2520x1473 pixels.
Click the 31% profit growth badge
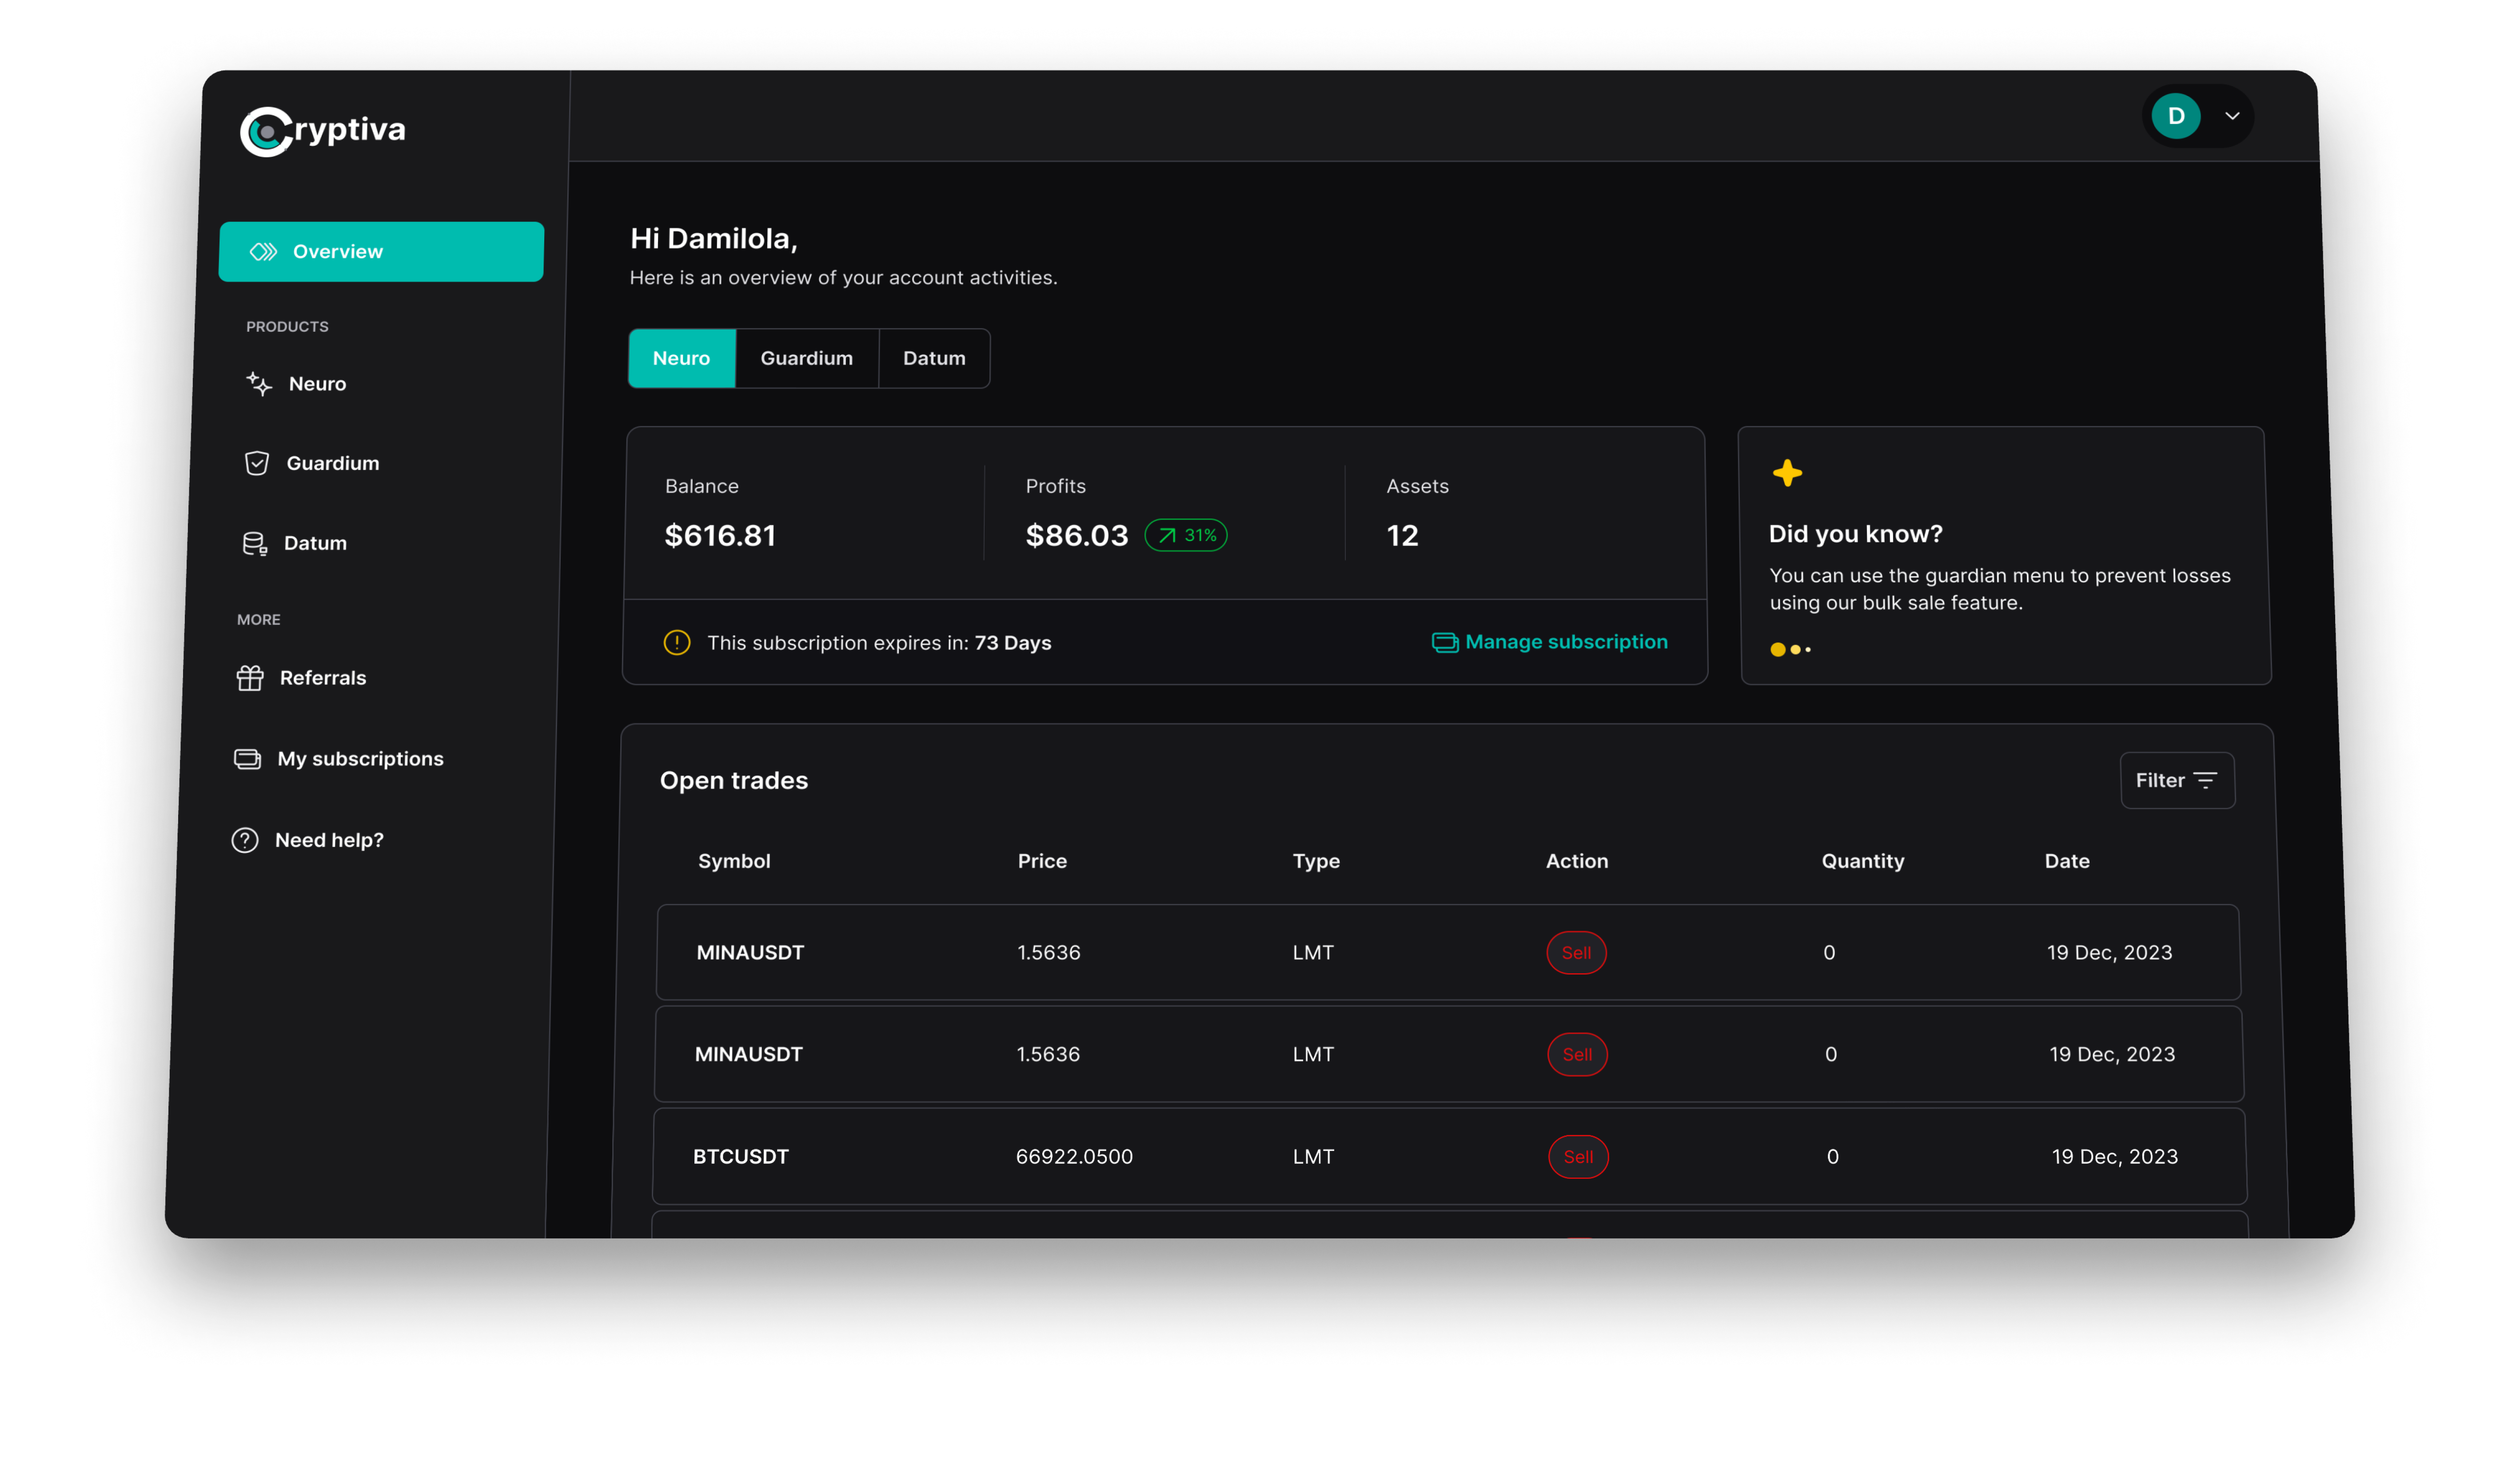tap(1185, 536)
